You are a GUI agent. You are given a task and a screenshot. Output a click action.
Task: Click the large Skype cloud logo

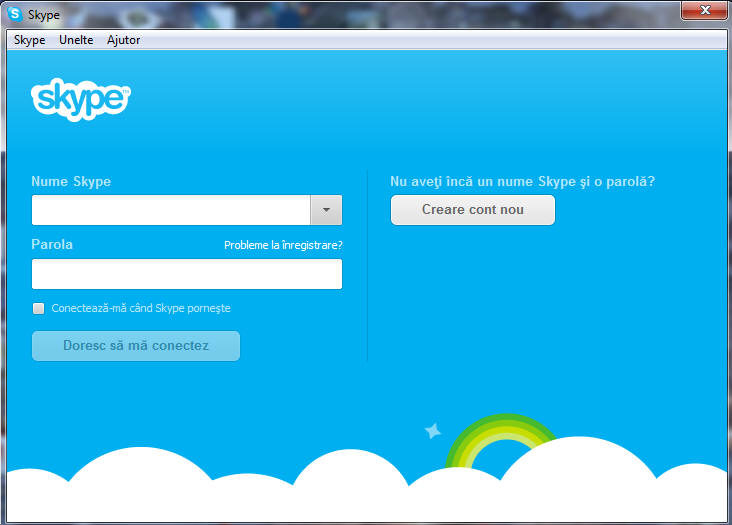80,98
